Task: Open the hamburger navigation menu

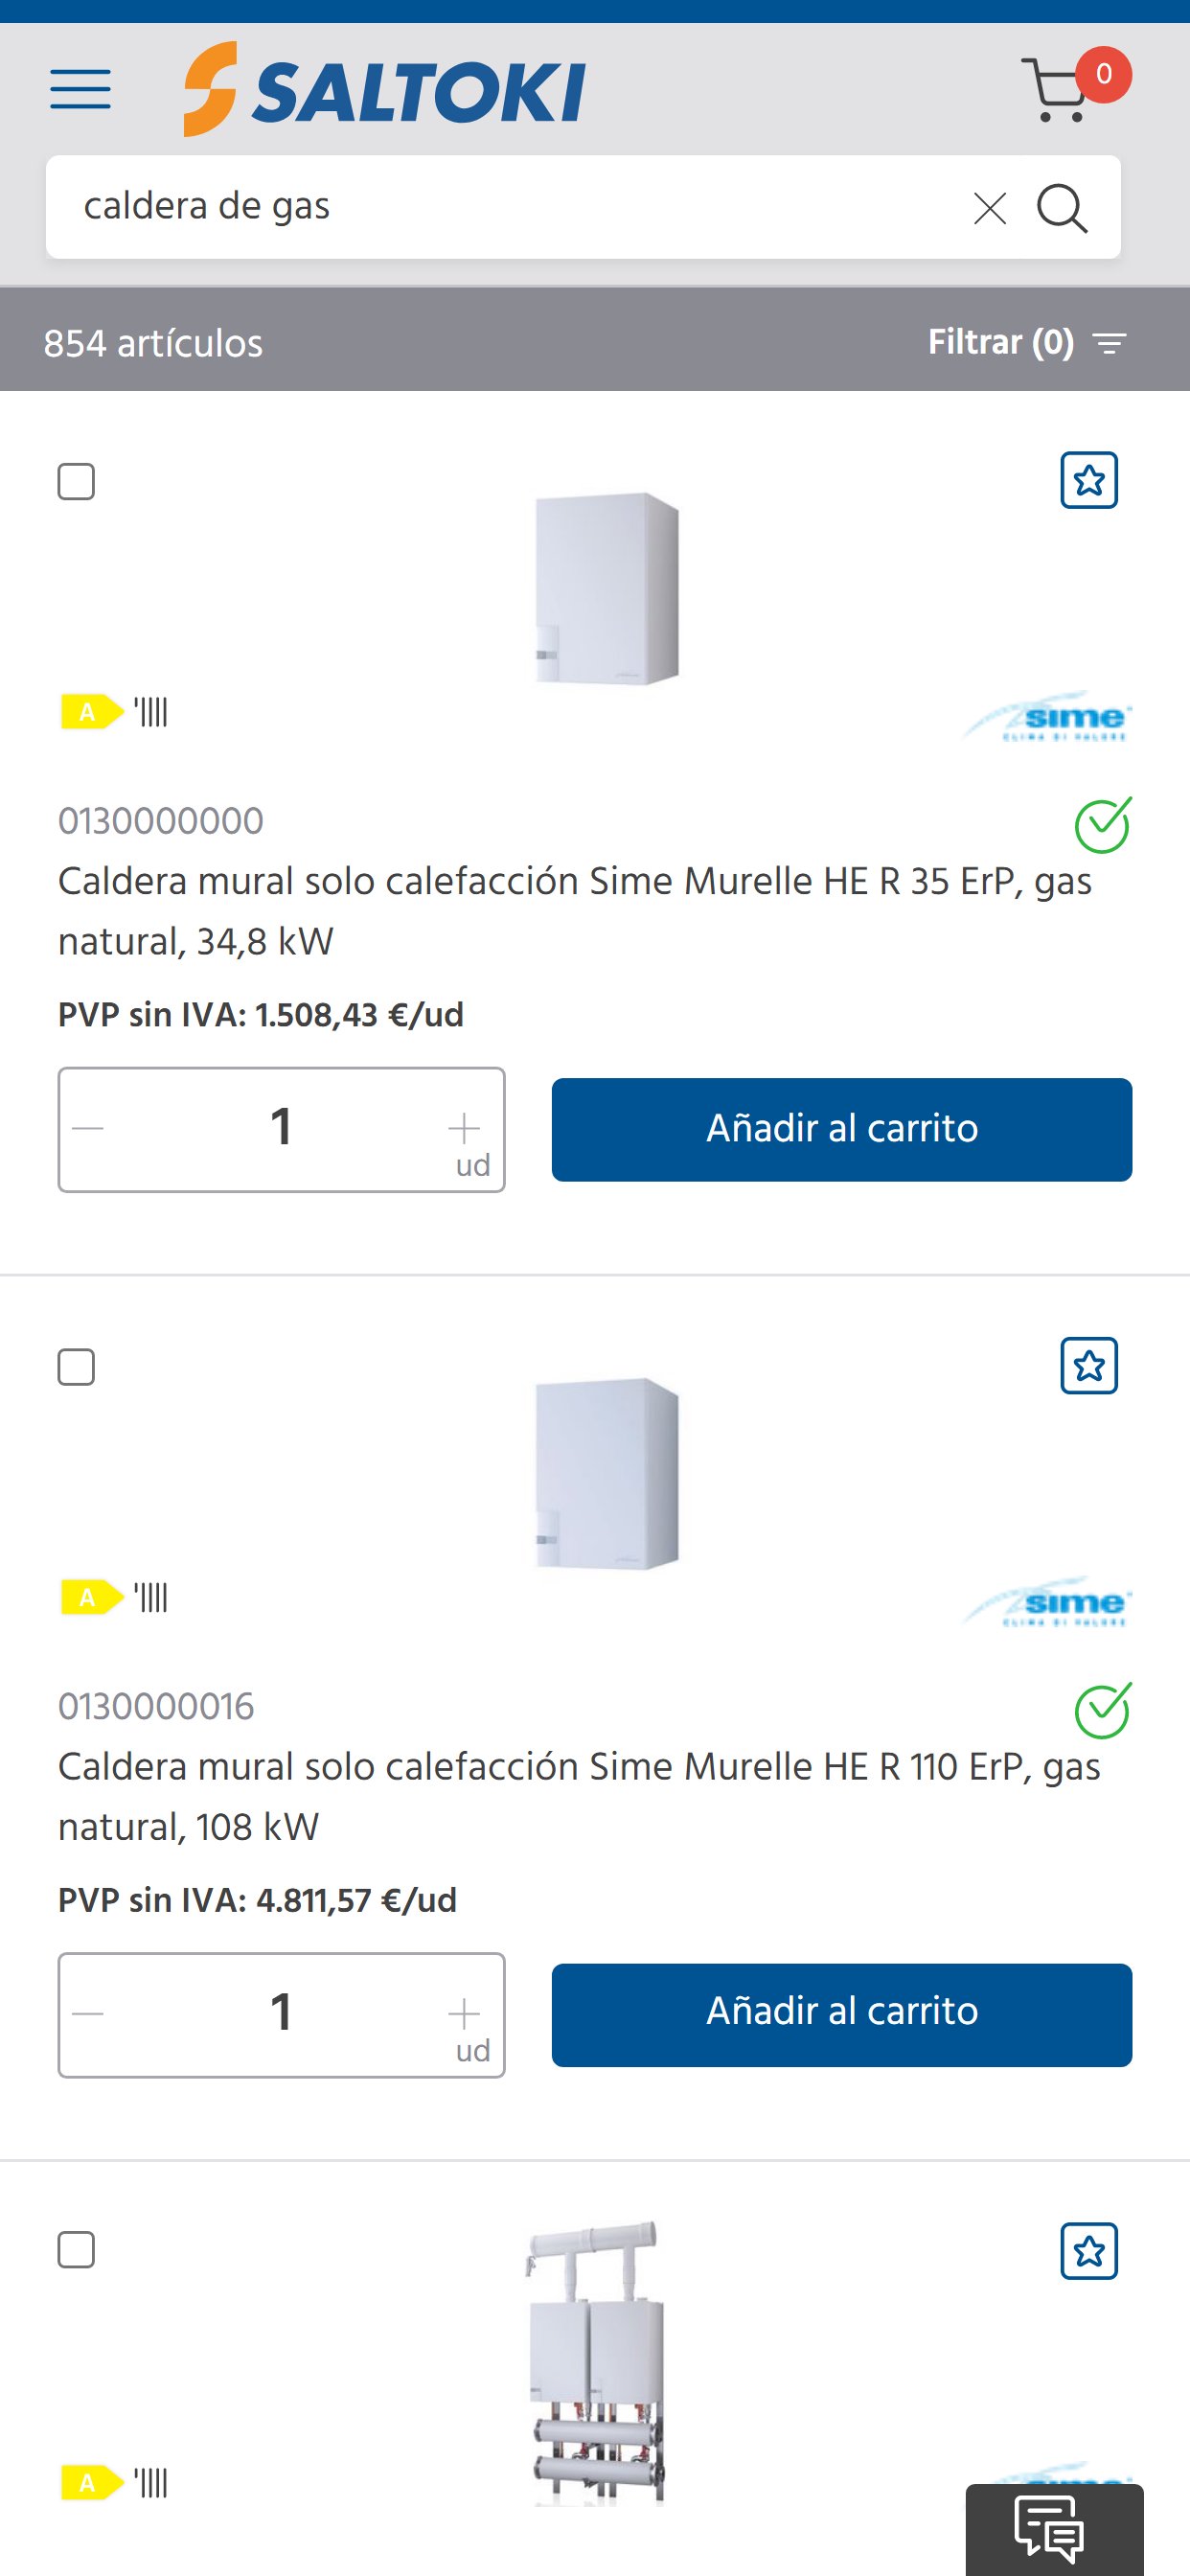Action: coord(80,89)
